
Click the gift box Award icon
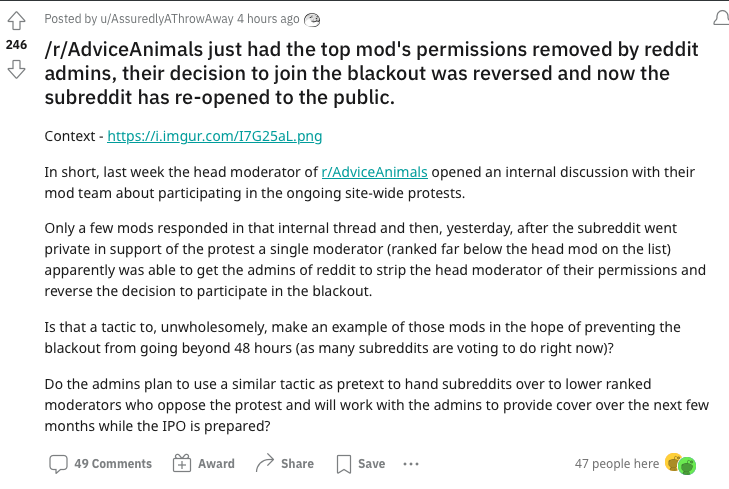coord(182,463)
